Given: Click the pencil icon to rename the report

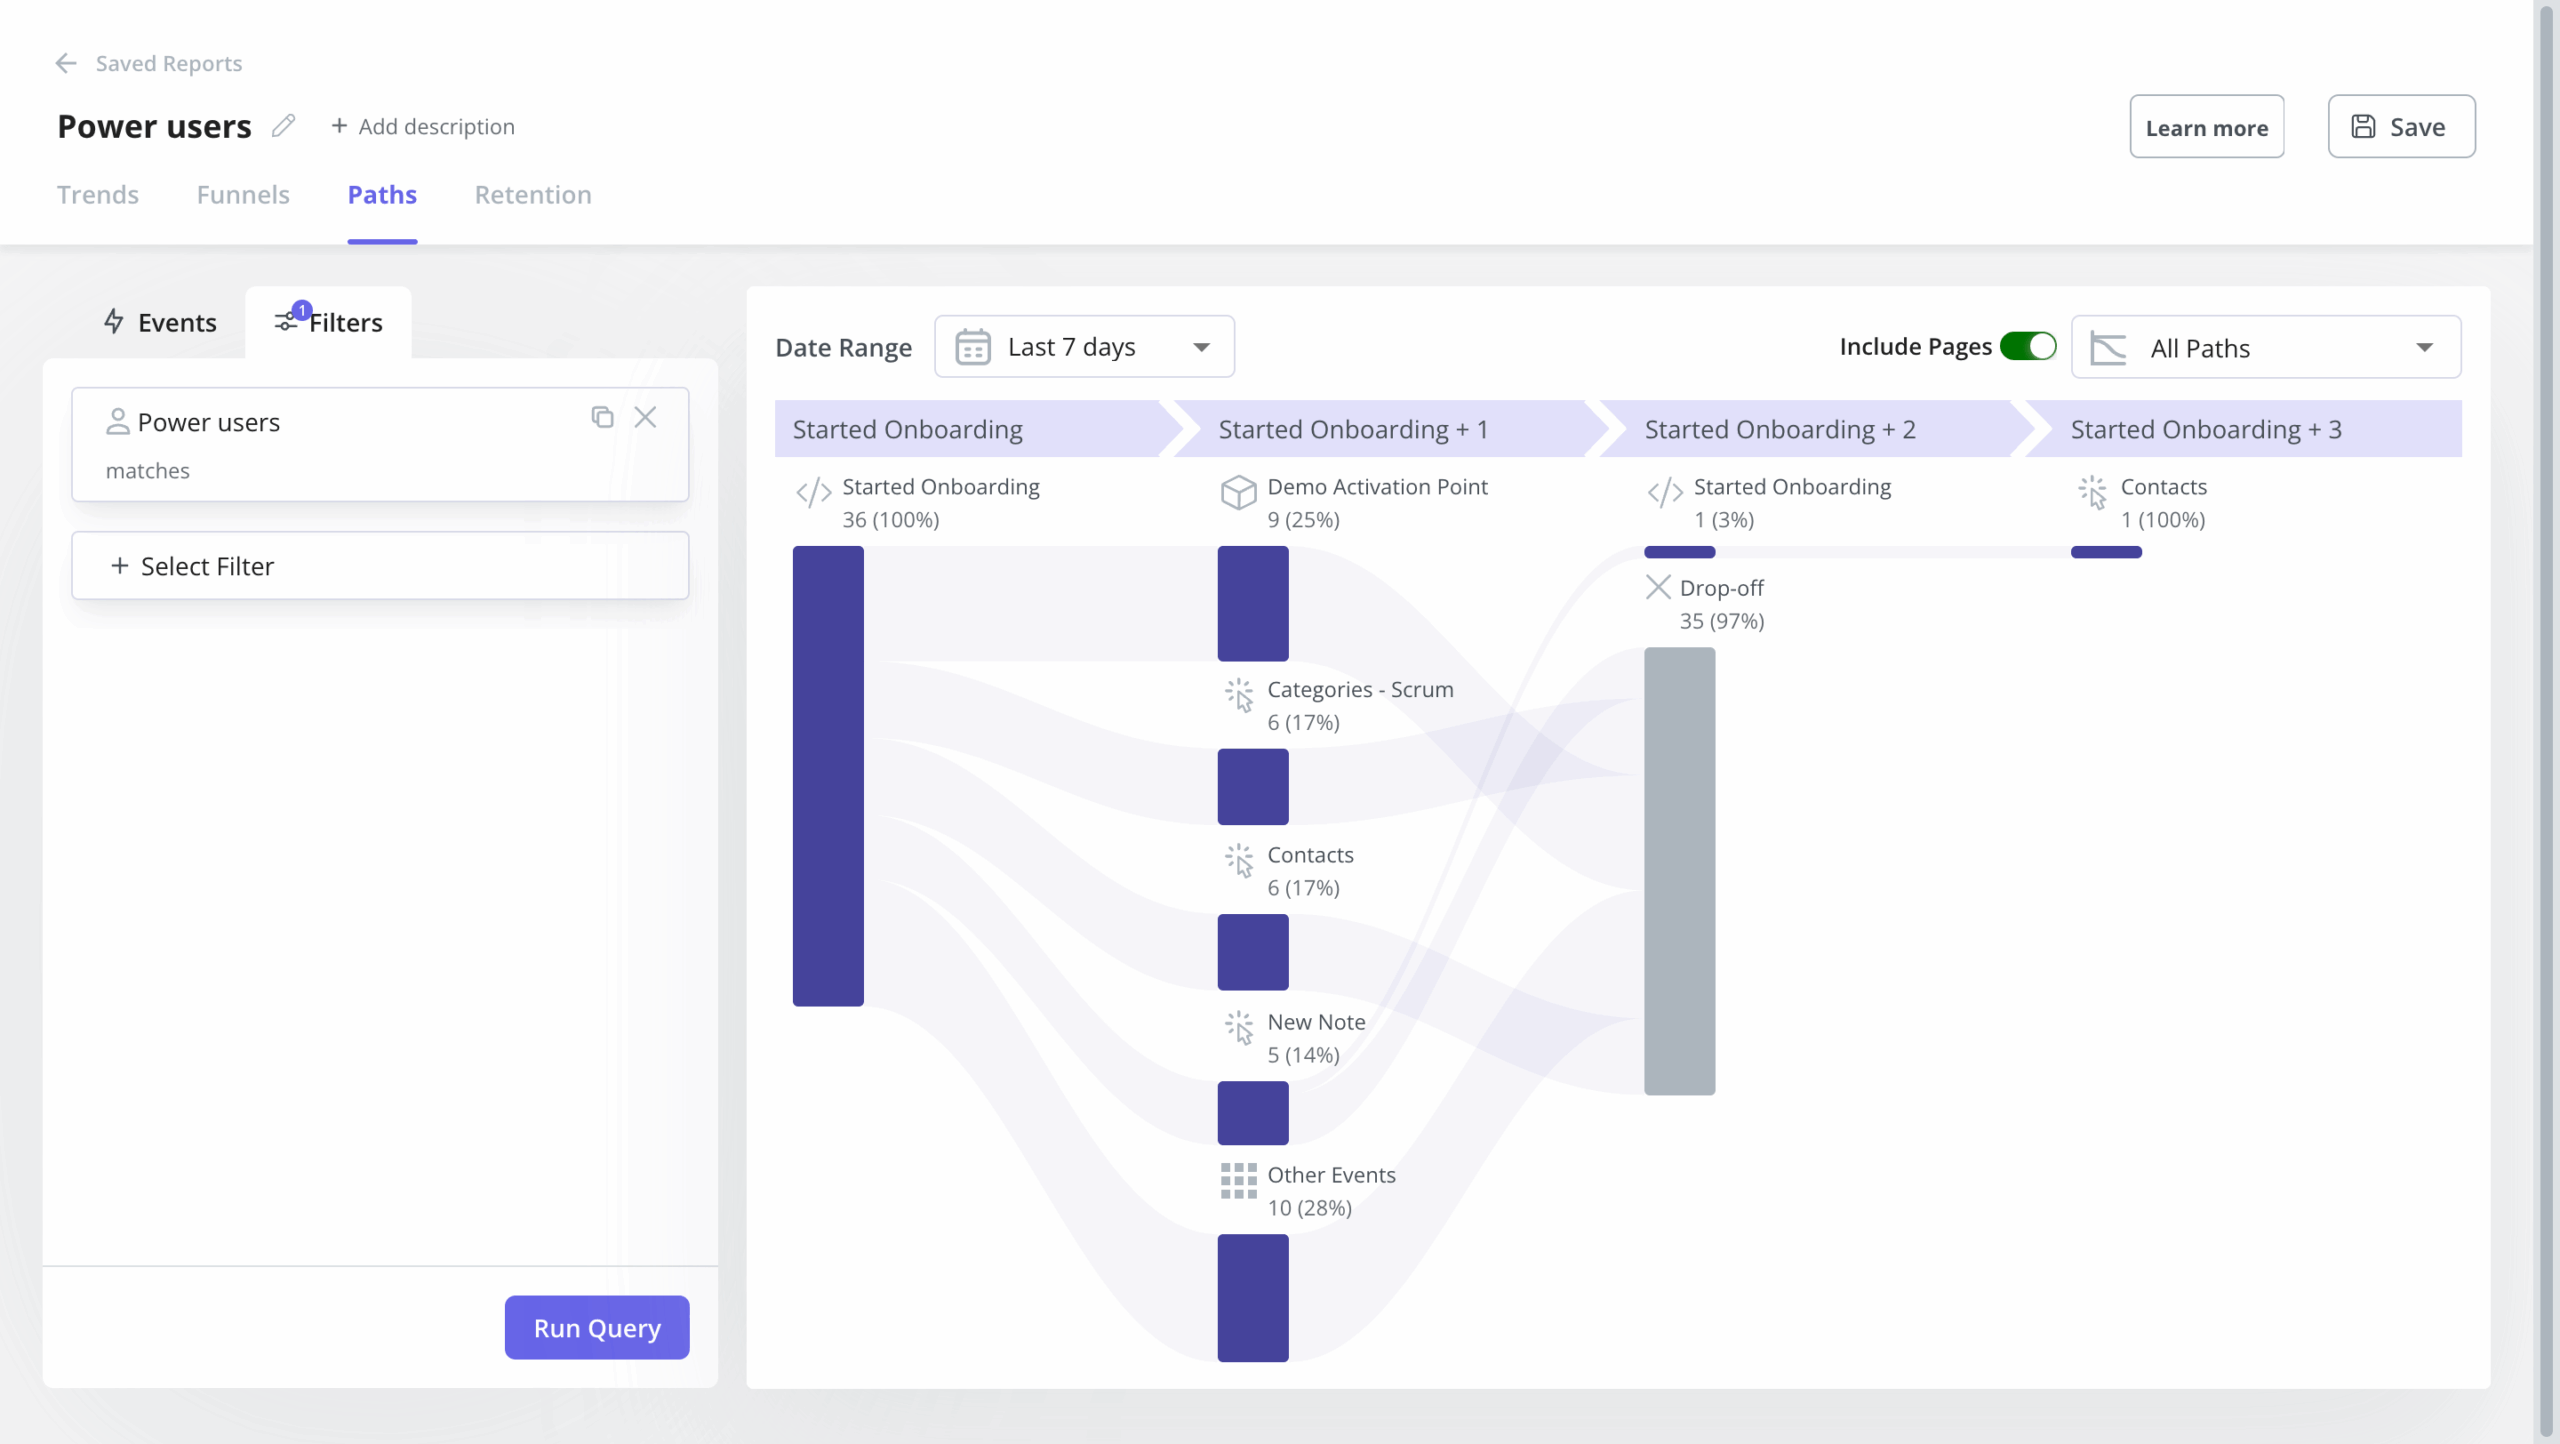Looking at the screenshot, I should tap(283, 125).
